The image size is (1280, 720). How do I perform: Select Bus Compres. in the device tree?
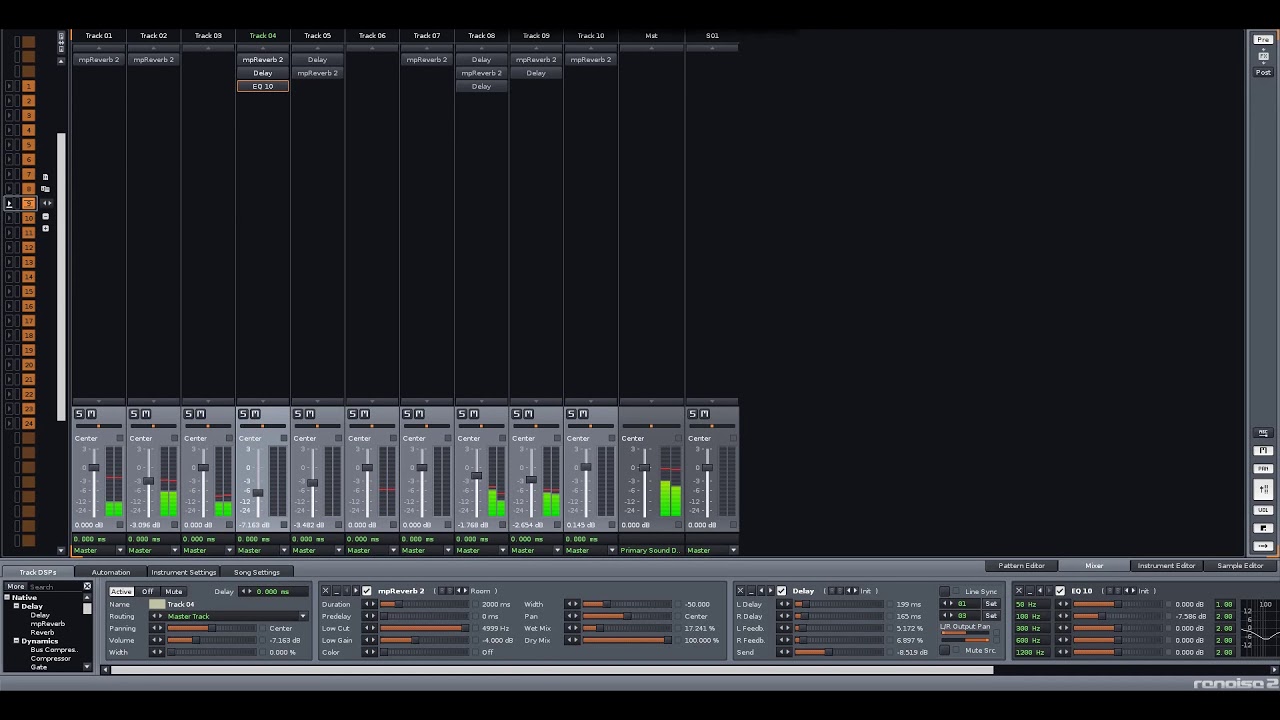point(54,650)
